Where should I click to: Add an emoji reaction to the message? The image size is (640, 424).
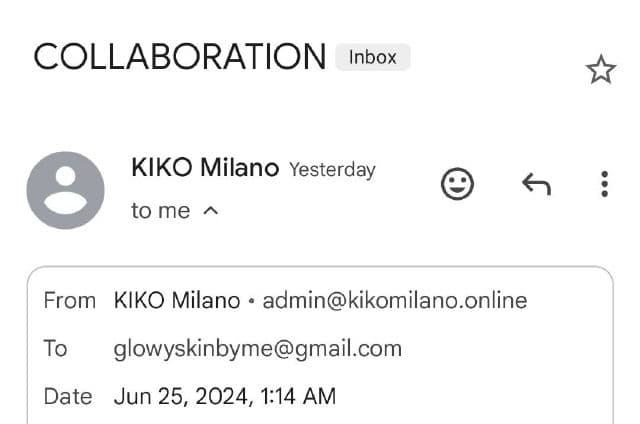(x=457, y=184)
